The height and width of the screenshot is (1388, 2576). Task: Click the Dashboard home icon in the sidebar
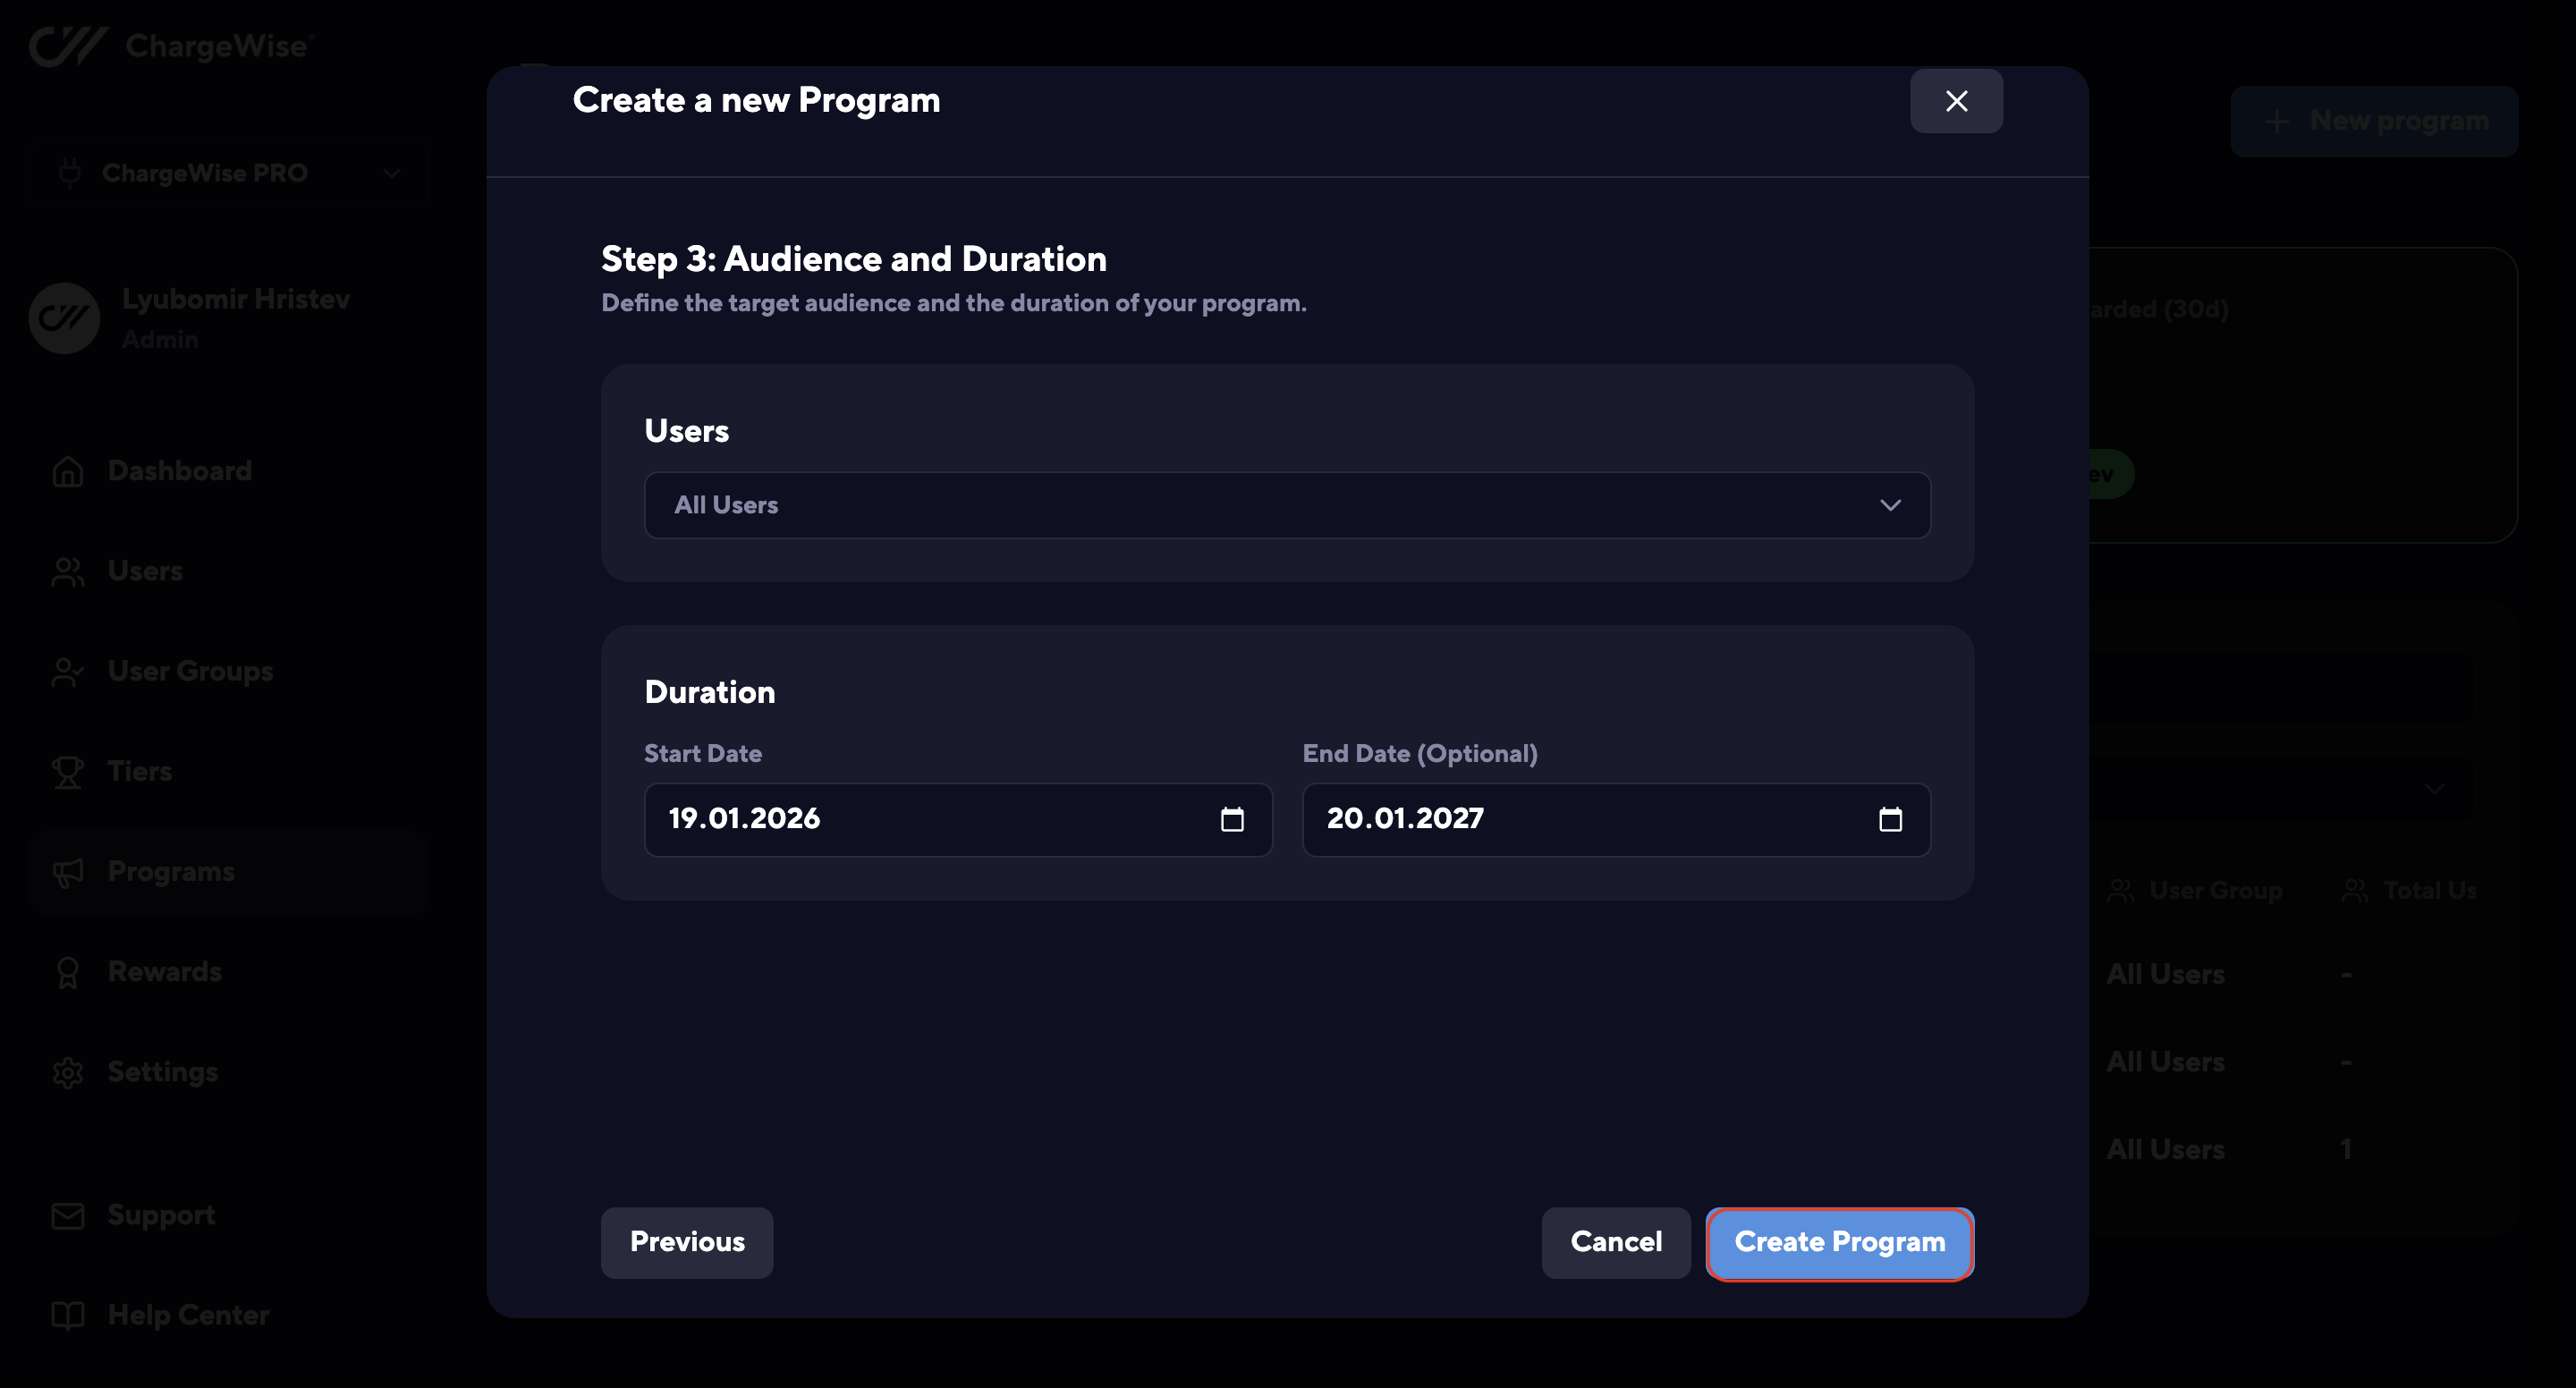pos(68,471)
